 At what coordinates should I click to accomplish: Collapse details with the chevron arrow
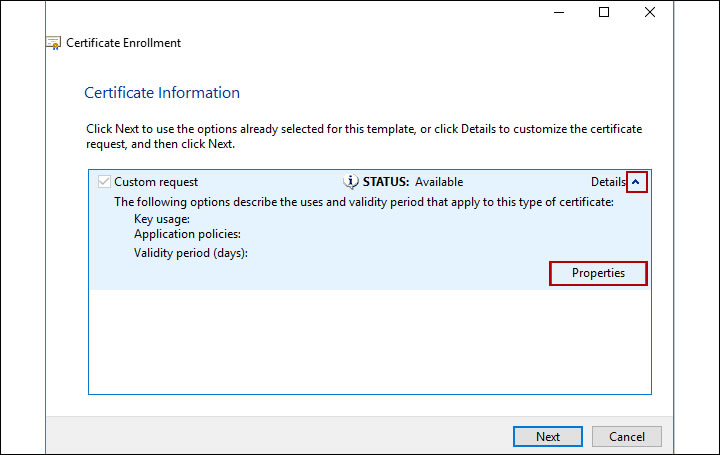tap(636, 182)
